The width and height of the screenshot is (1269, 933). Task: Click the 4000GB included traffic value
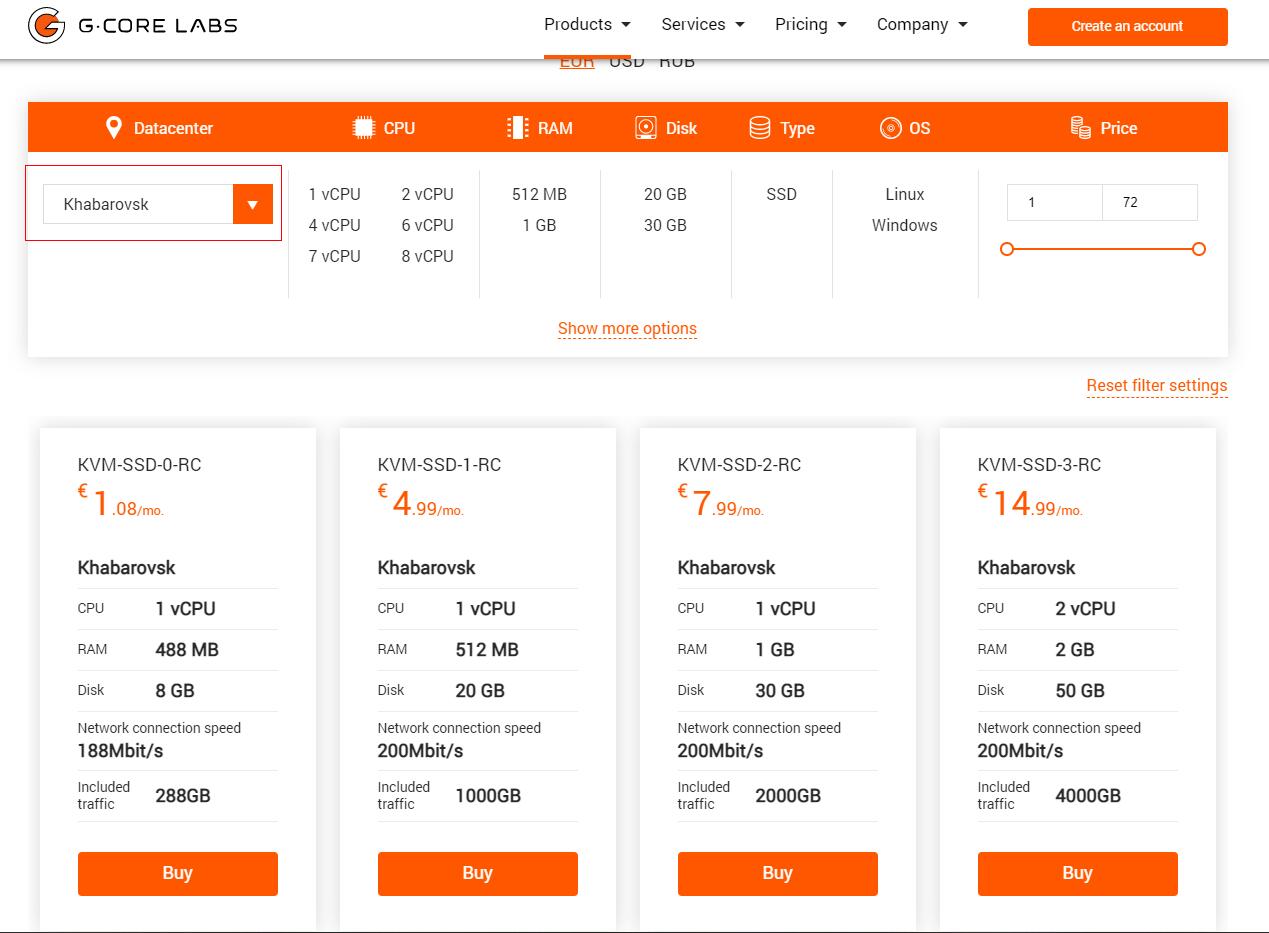[1088, 796]
